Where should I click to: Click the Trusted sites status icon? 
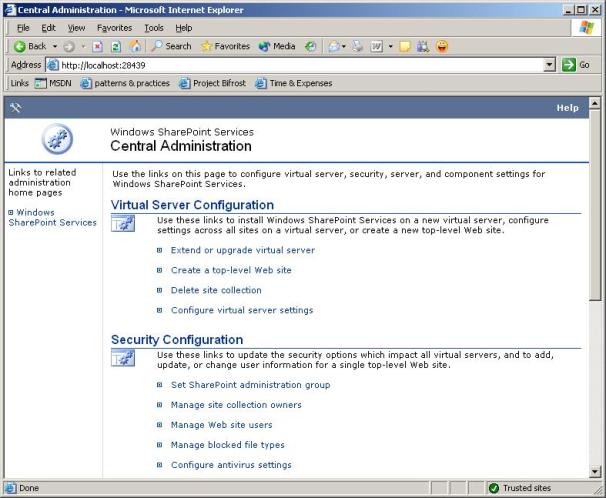(494, 488)
